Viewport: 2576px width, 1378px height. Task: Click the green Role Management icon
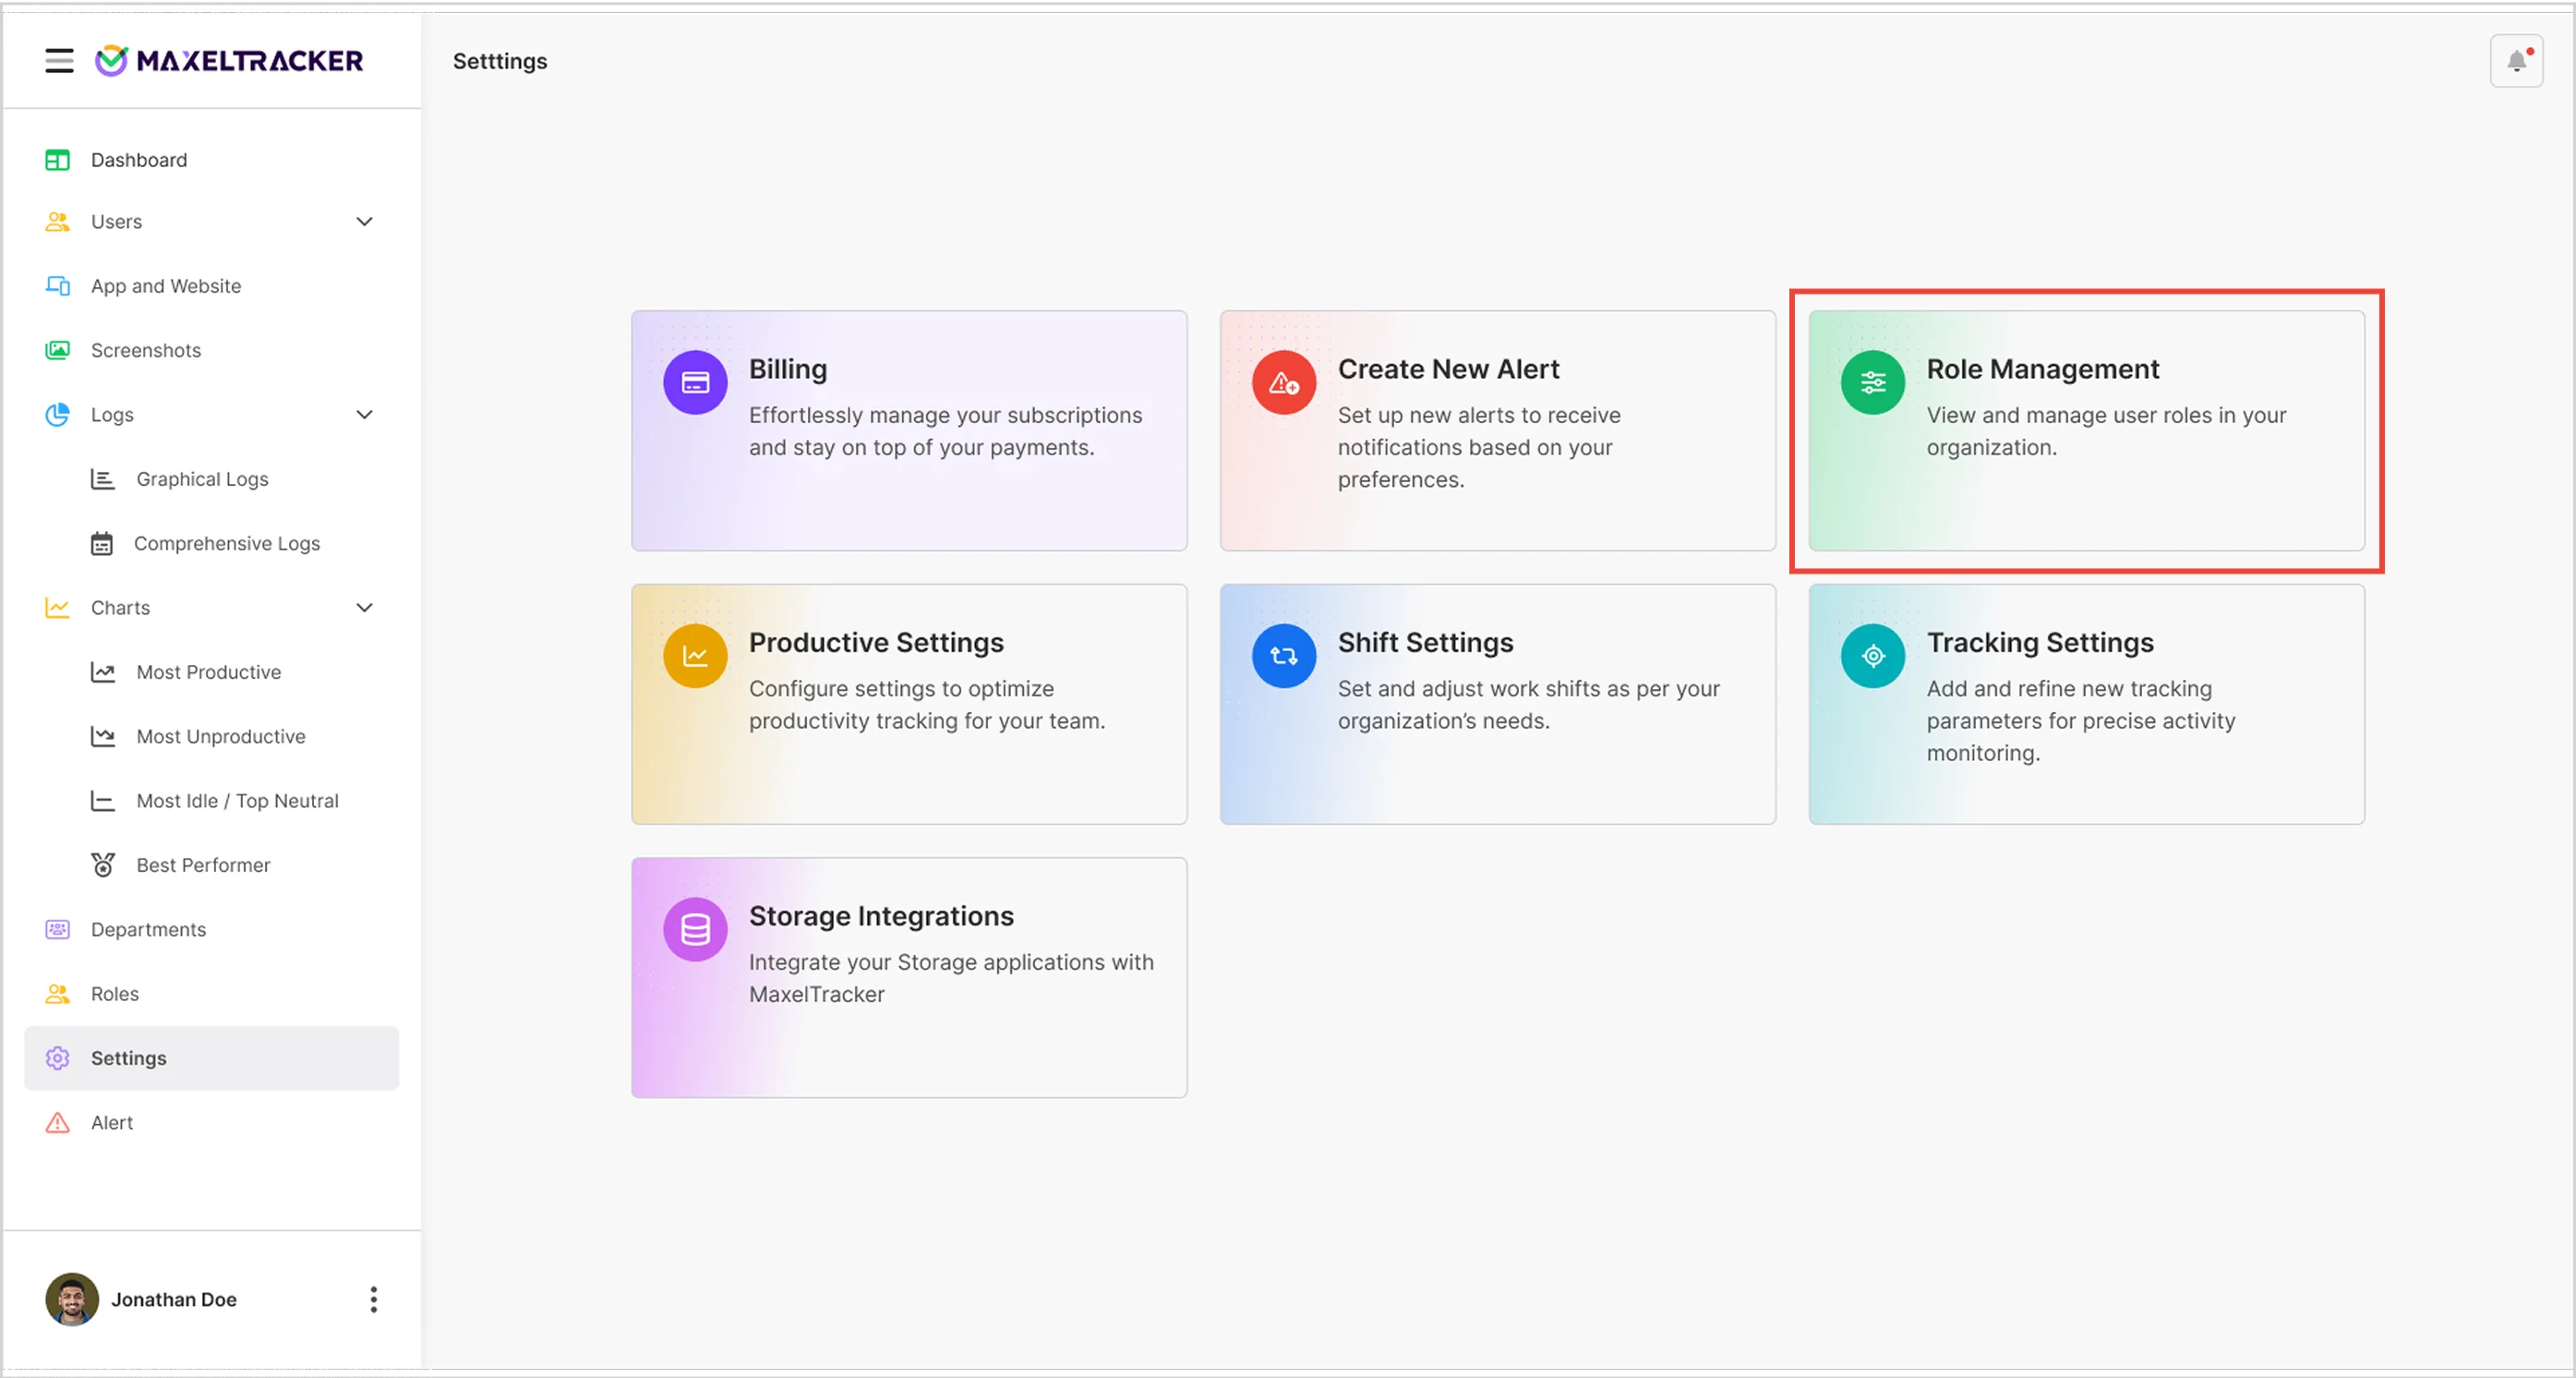1873,383
